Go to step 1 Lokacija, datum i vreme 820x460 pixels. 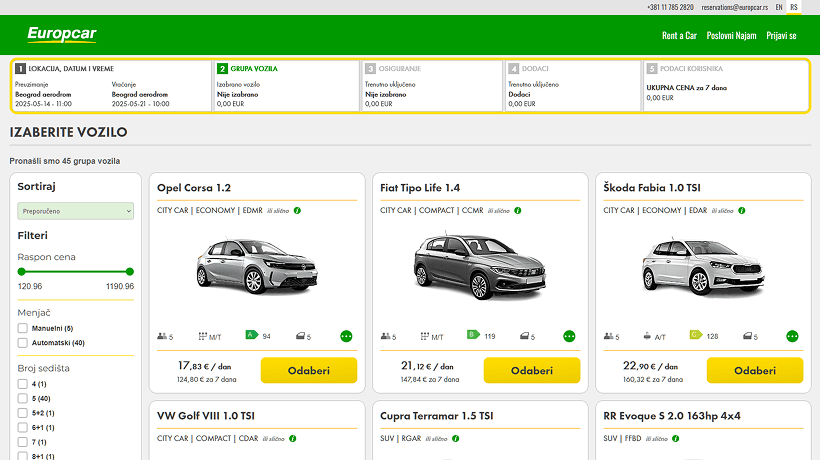(111, 86)
